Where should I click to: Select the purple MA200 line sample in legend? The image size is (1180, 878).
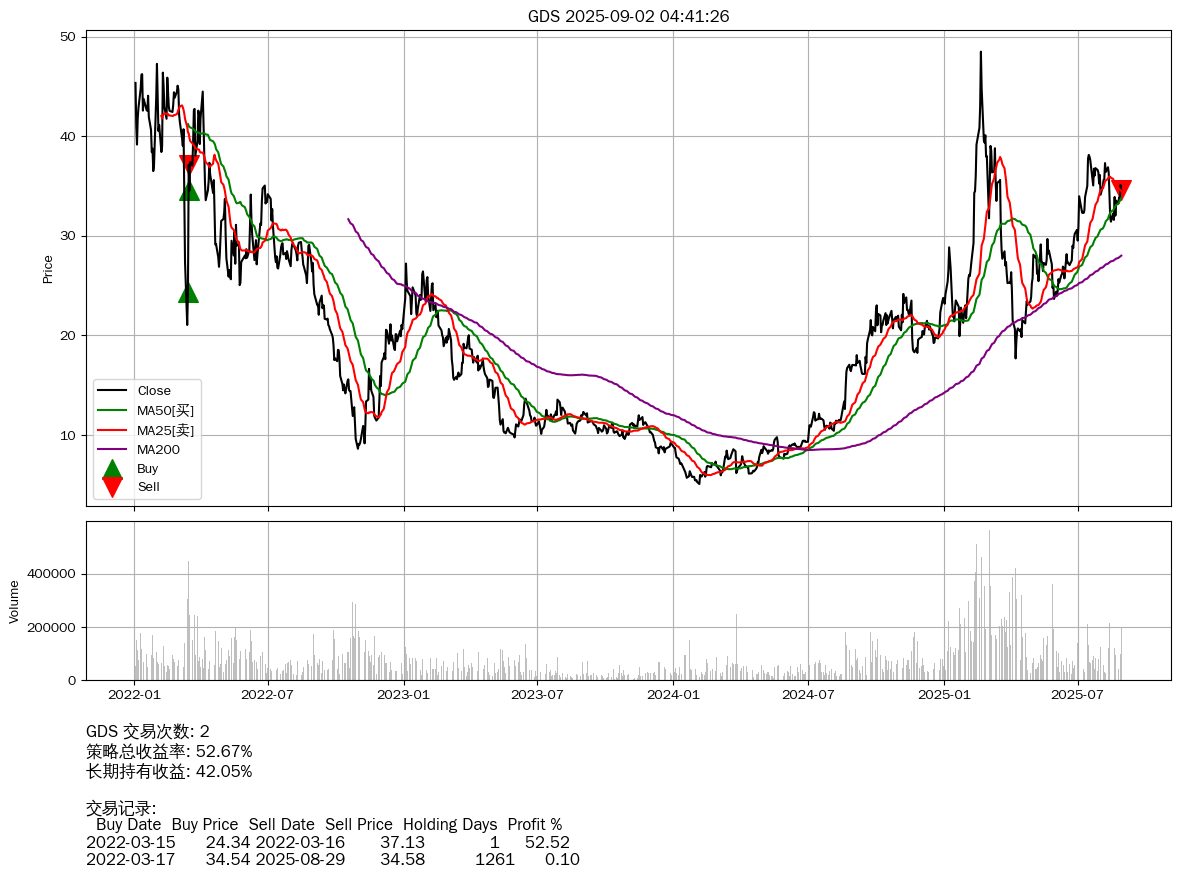point(113,449)
